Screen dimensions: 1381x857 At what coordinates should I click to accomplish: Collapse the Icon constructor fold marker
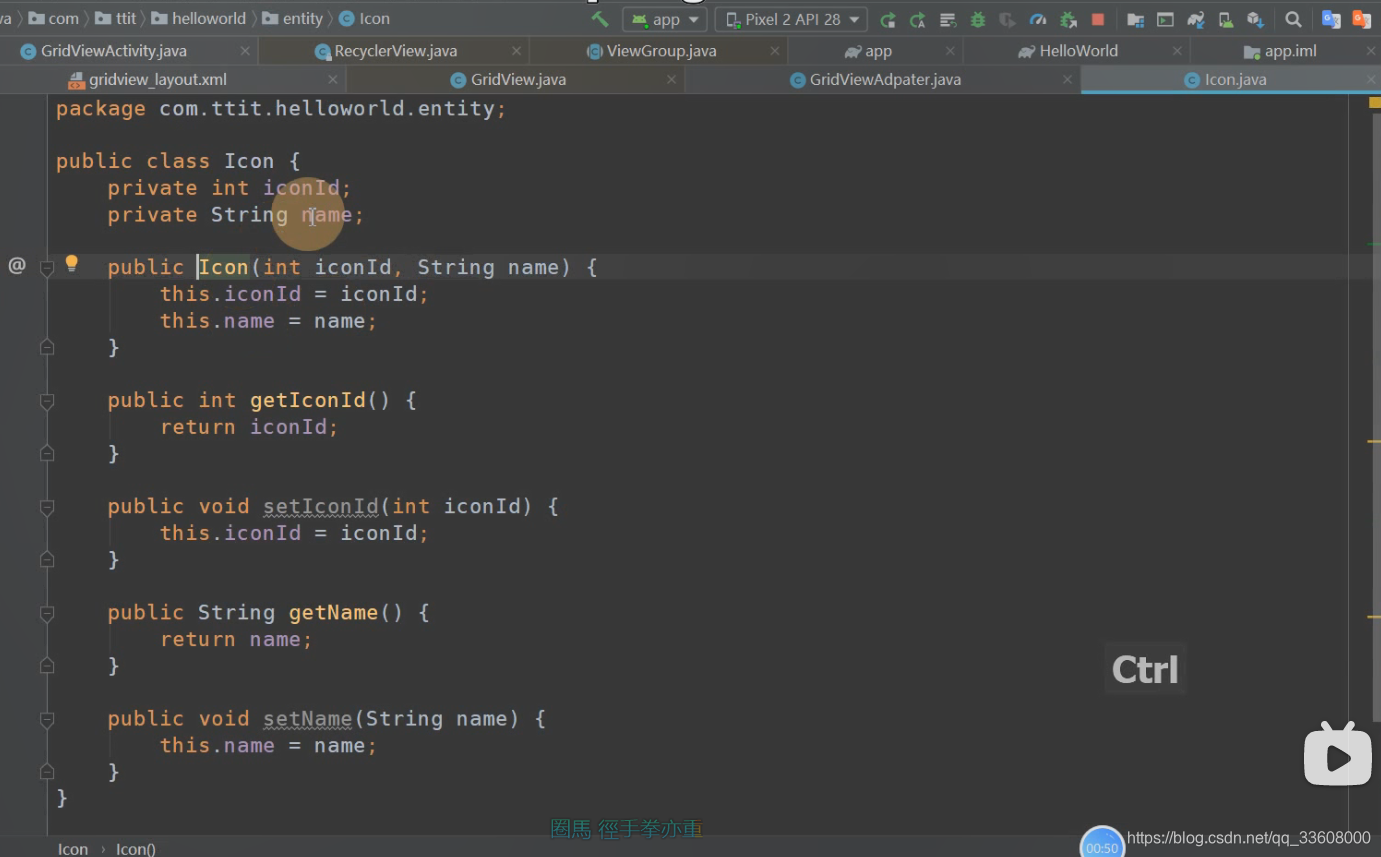click(x=47, y=268)
